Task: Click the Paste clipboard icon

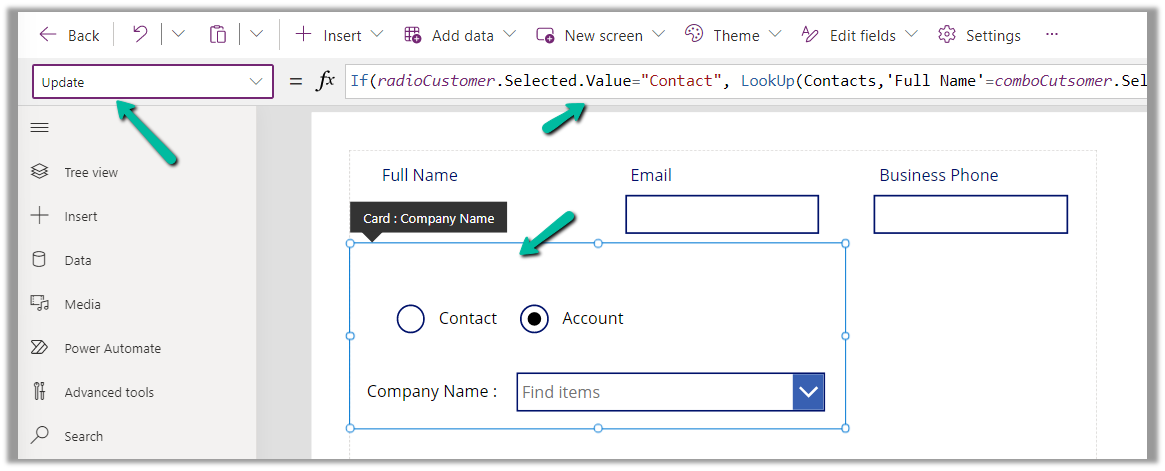Action: click(217, 35)
